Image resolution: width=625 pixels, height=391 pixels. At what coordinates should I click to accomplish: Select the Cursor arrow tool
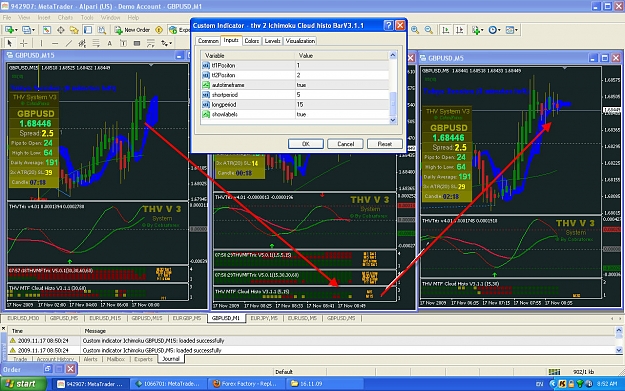[x=10, y=43]
